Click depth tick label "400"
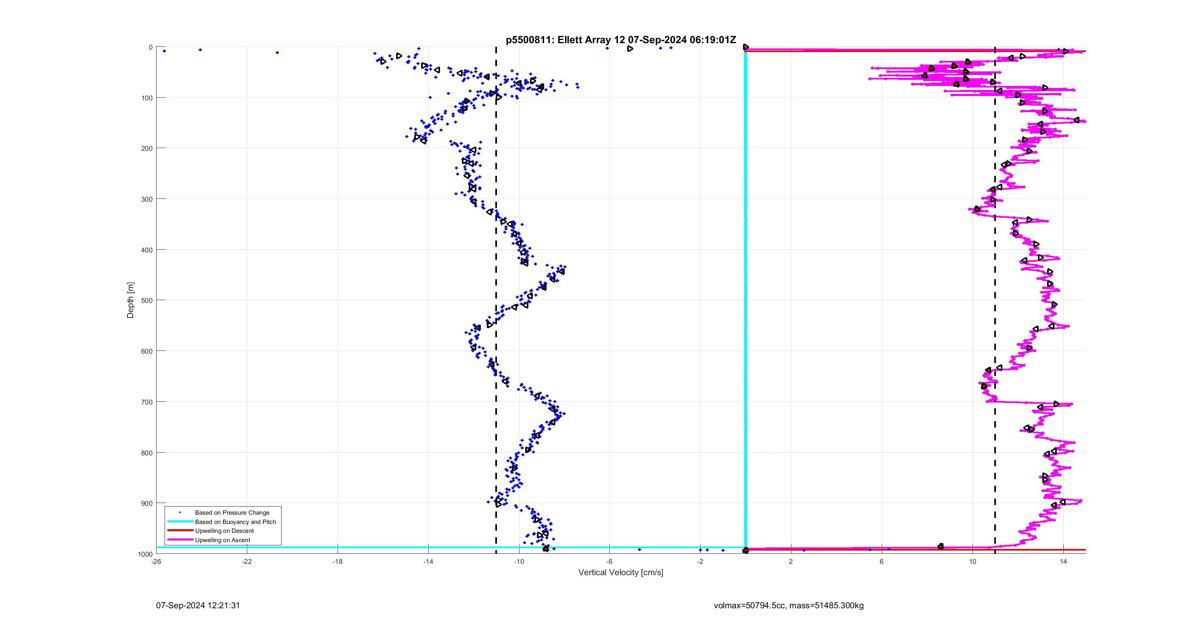 point(146,250)
